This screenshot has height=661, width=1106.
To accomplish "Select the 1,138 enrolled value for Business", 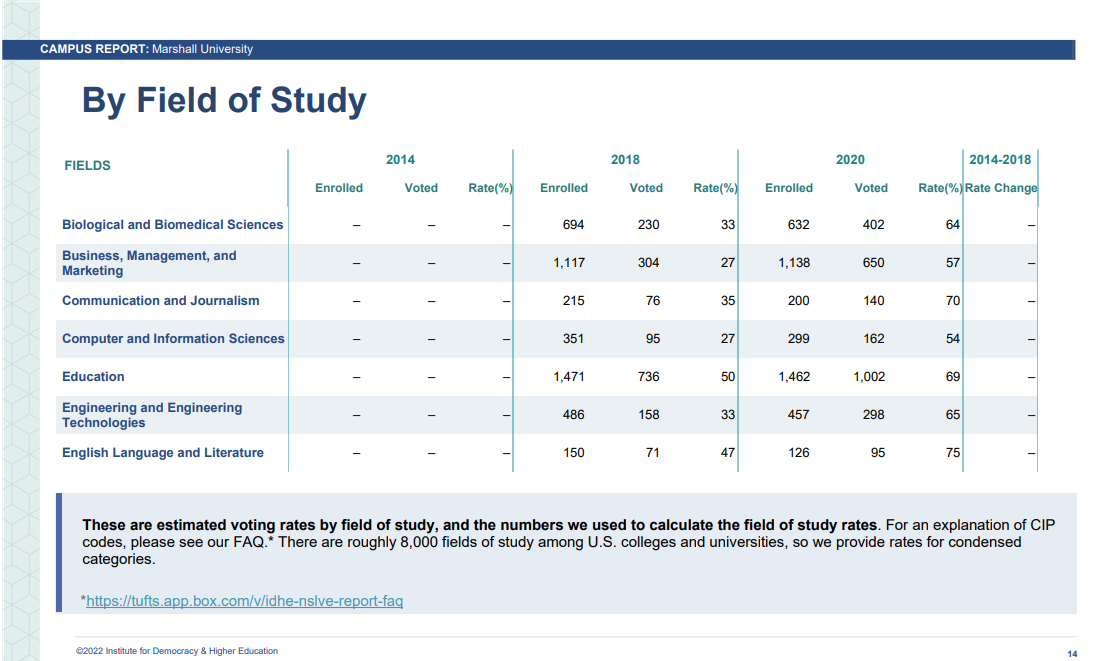I will (x=794, y=263).
